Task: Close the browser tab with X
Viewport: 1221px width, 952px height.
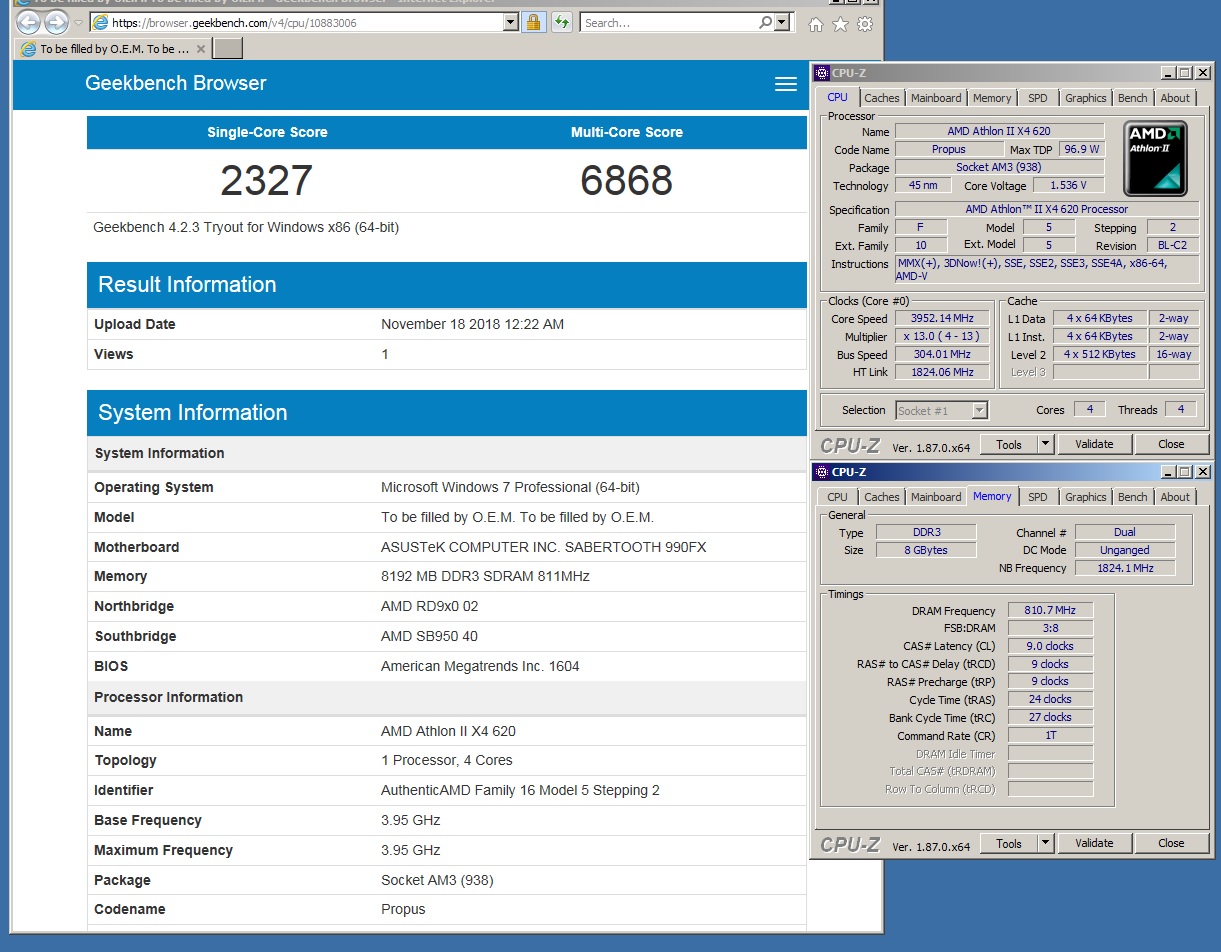Action: (200, 48)
